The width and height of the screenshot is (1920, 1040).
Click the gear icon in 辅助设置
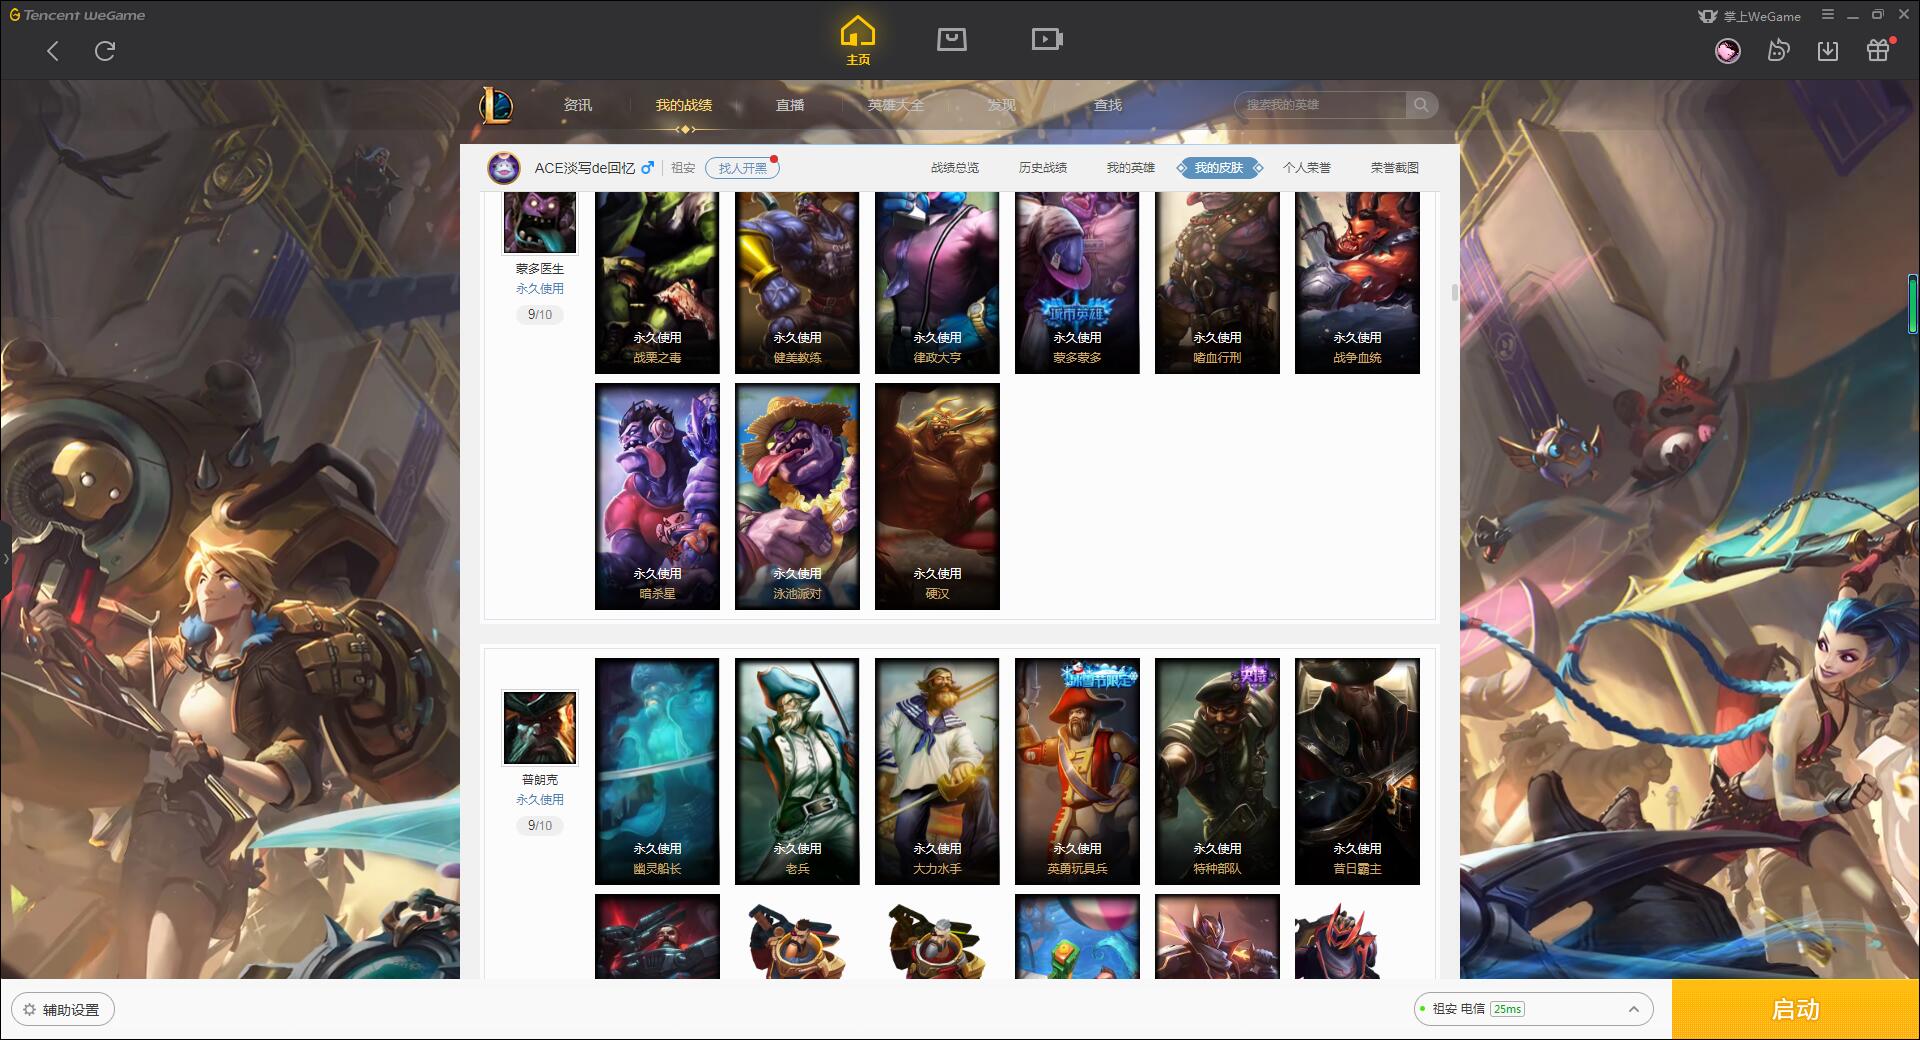(29, 1010)
